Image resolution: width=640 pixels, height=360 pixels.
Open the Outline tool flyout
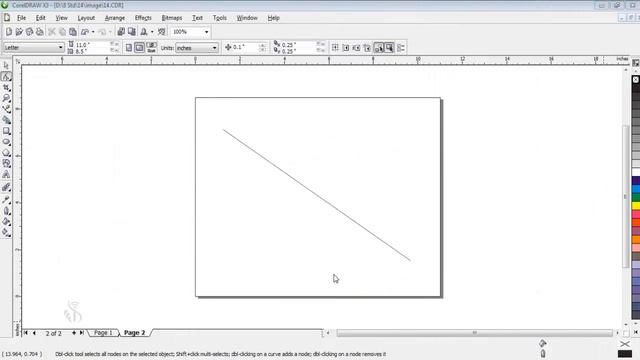click(x=6, y=211)
